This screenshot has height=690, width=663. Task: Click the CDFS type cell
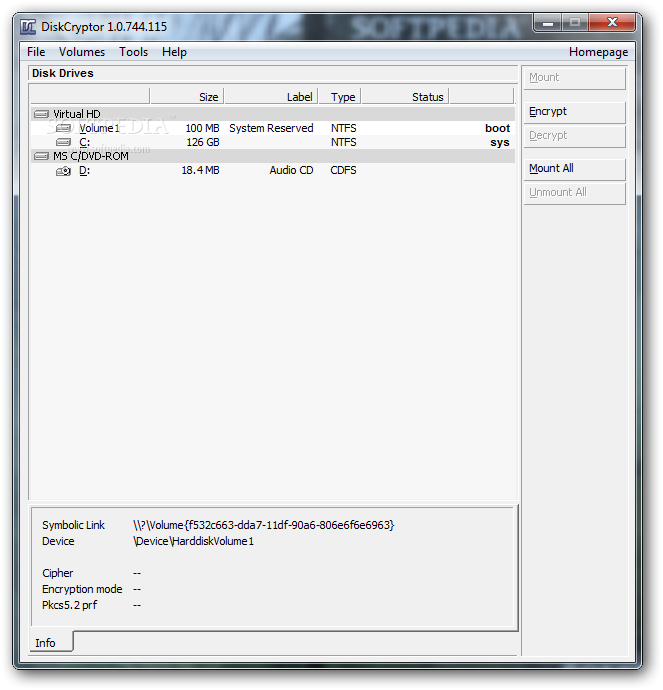point(343,170)
